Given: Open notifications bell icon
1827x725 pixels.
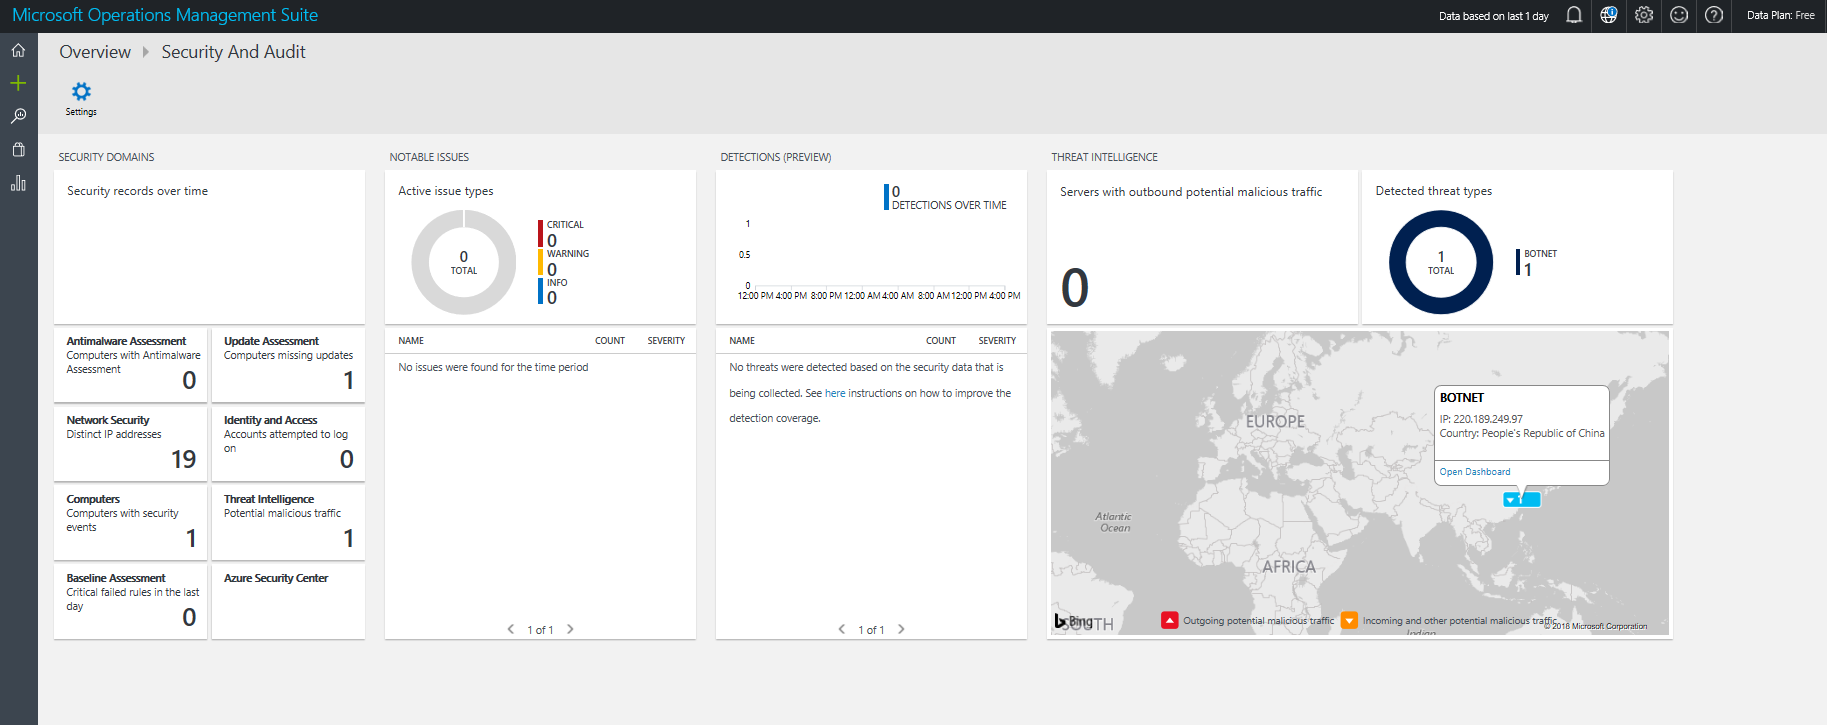Looking at the screenshot, I should tap(1574, 15).
